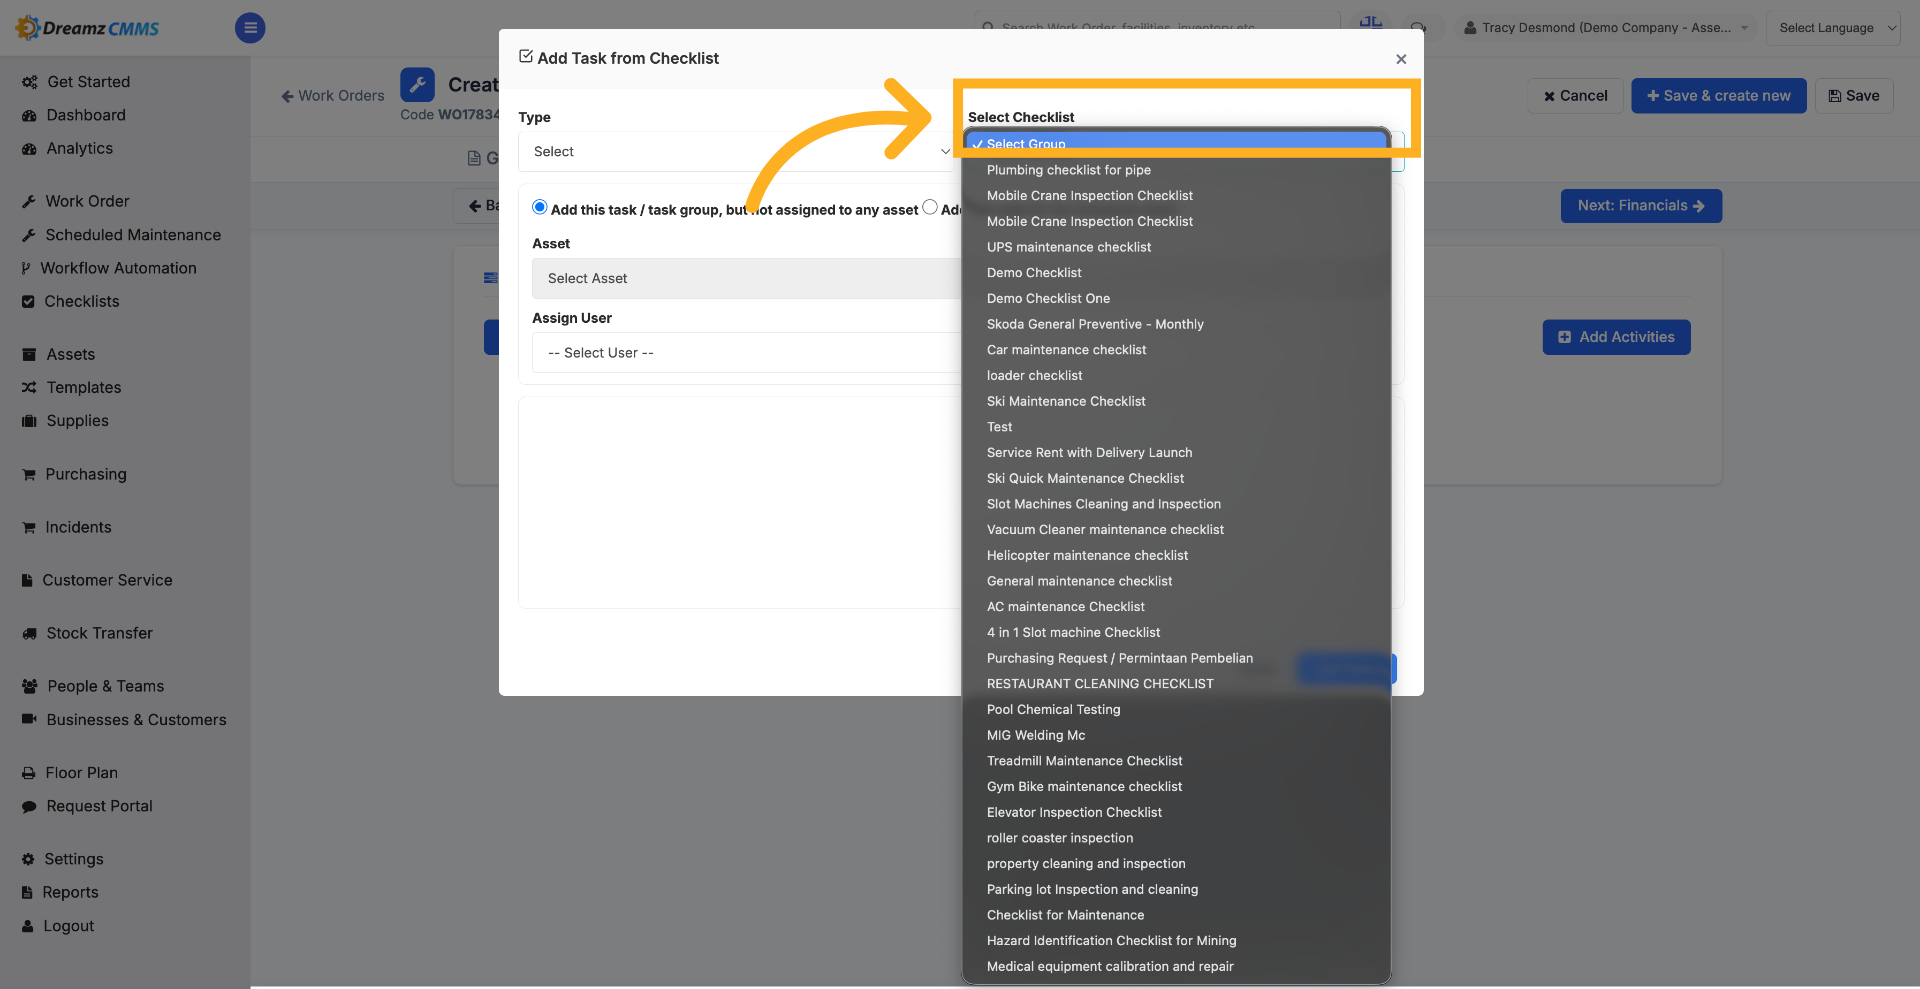
Task: Click the Request Portal chat icon
Action: pyautogui.click(x=29, y=806)
